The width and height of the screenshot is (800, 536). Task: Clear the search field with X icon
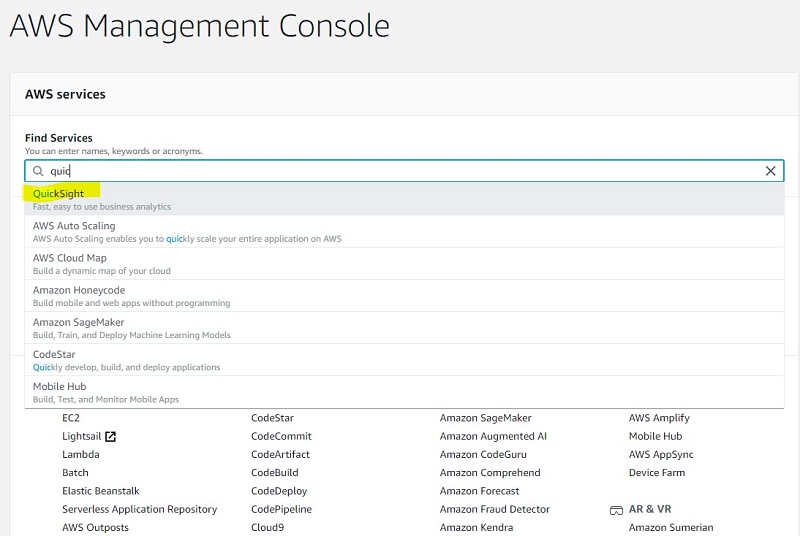(770, 171)
